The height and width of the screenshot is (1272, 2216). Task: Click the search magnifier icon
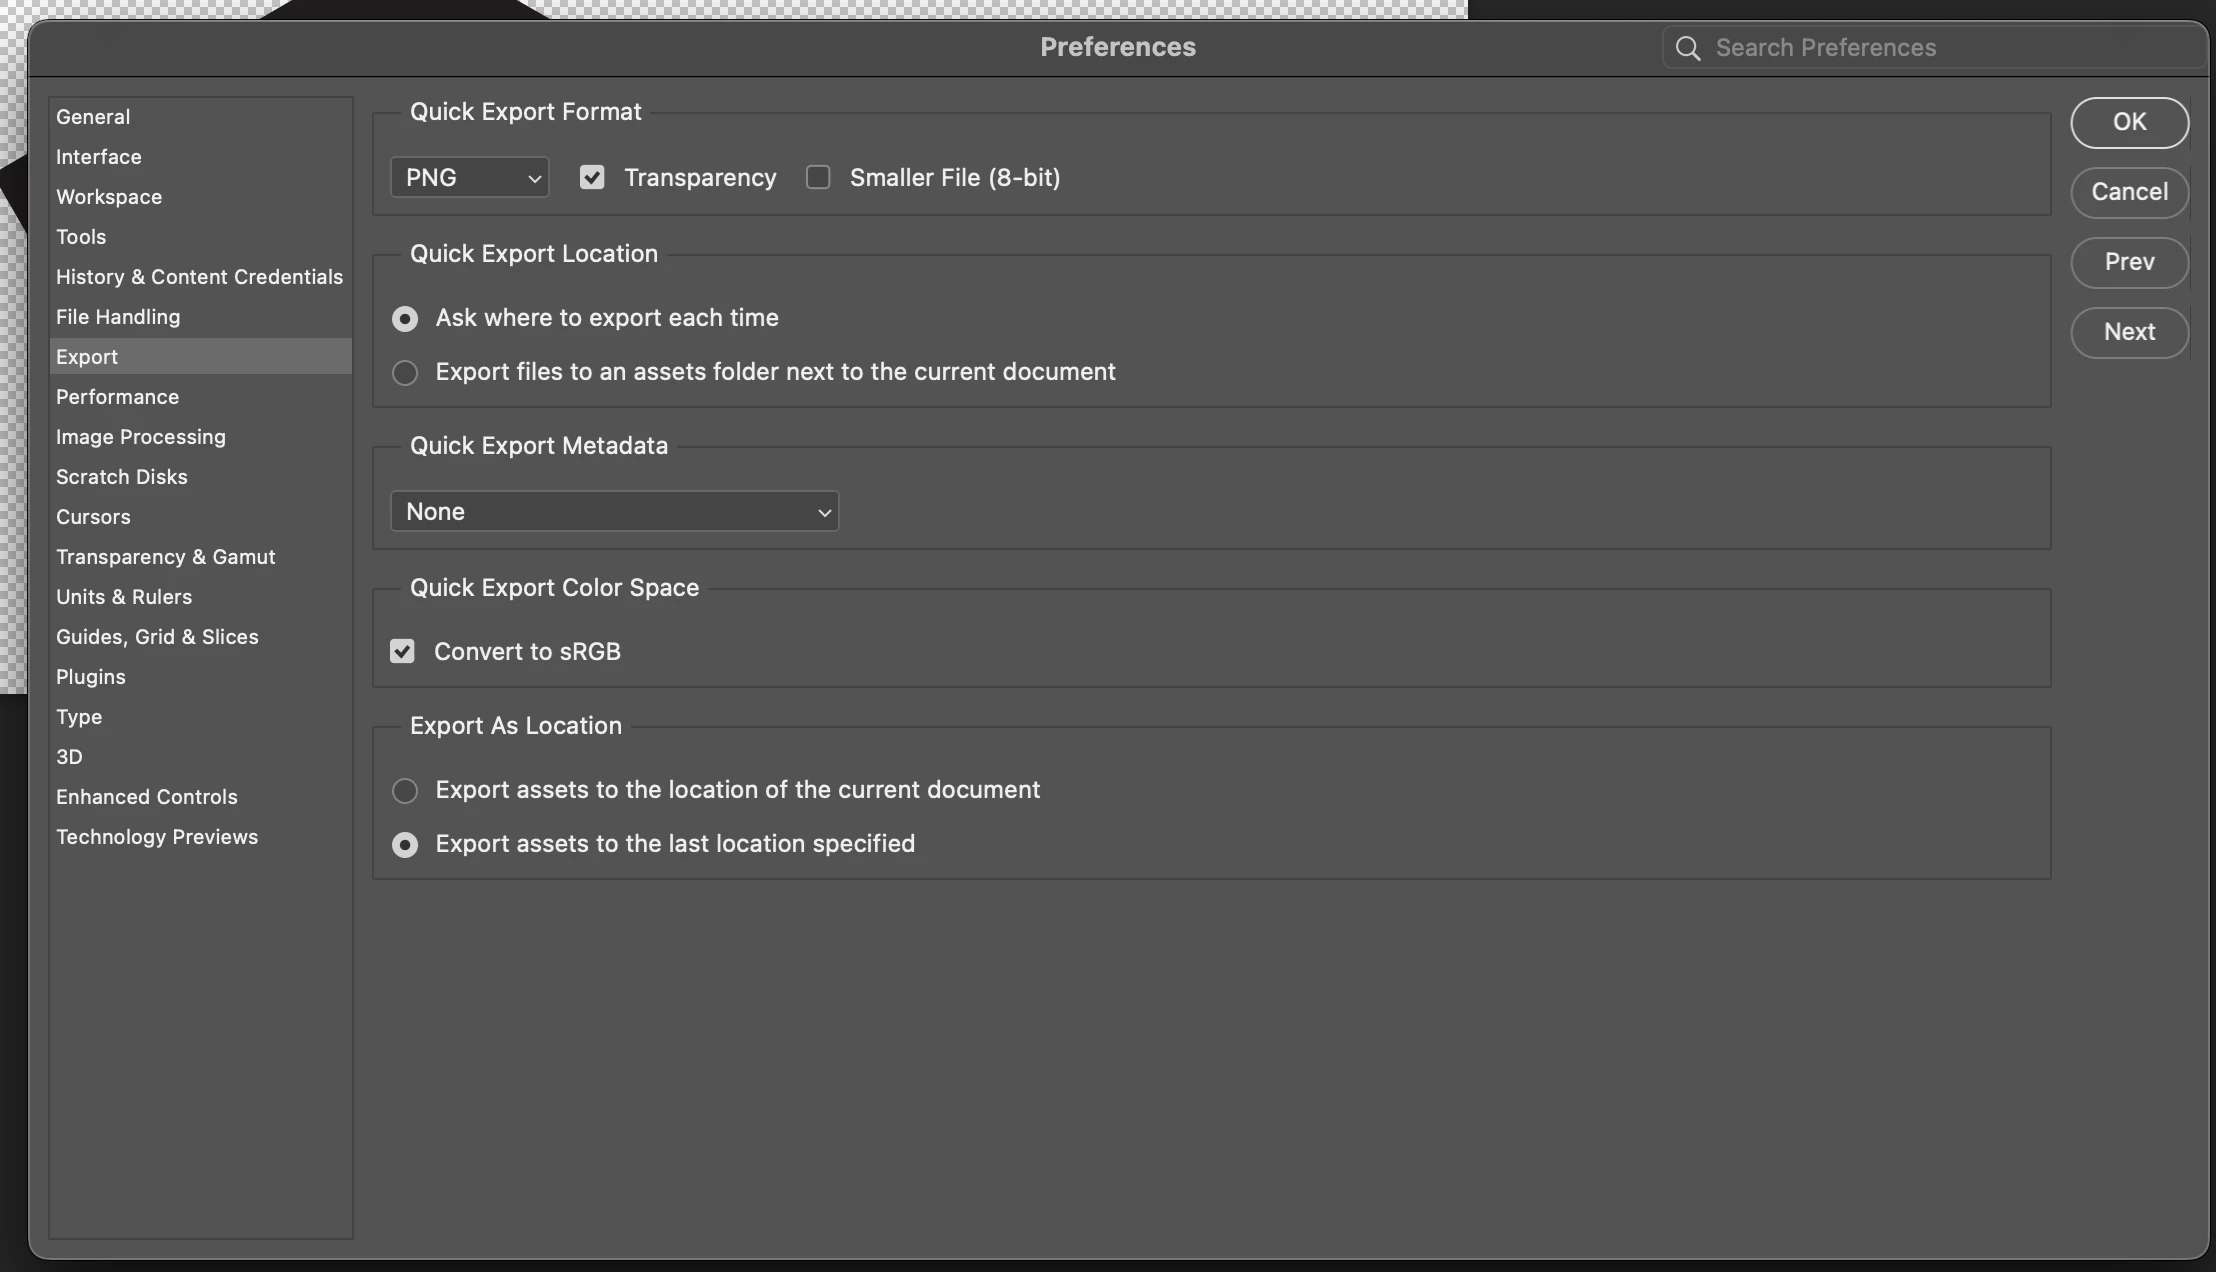[1688, 48]
